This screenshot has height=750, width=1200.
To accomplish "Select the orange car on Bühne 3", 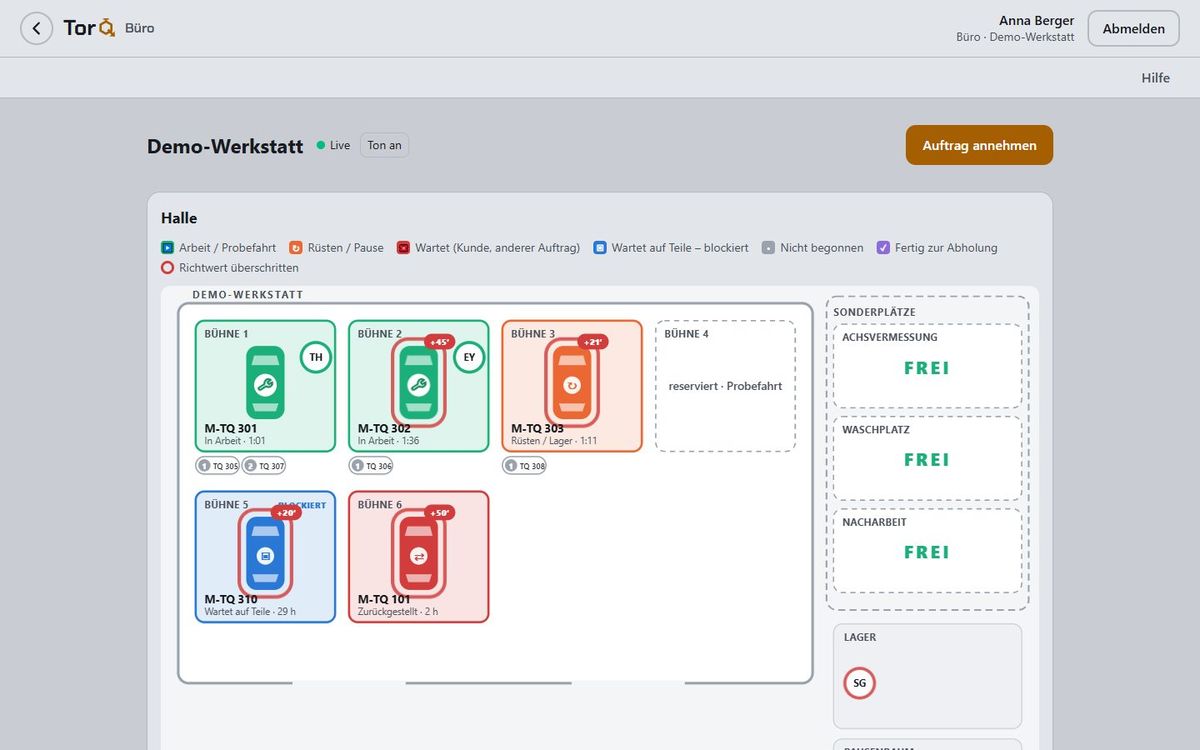I will point(572,383).
